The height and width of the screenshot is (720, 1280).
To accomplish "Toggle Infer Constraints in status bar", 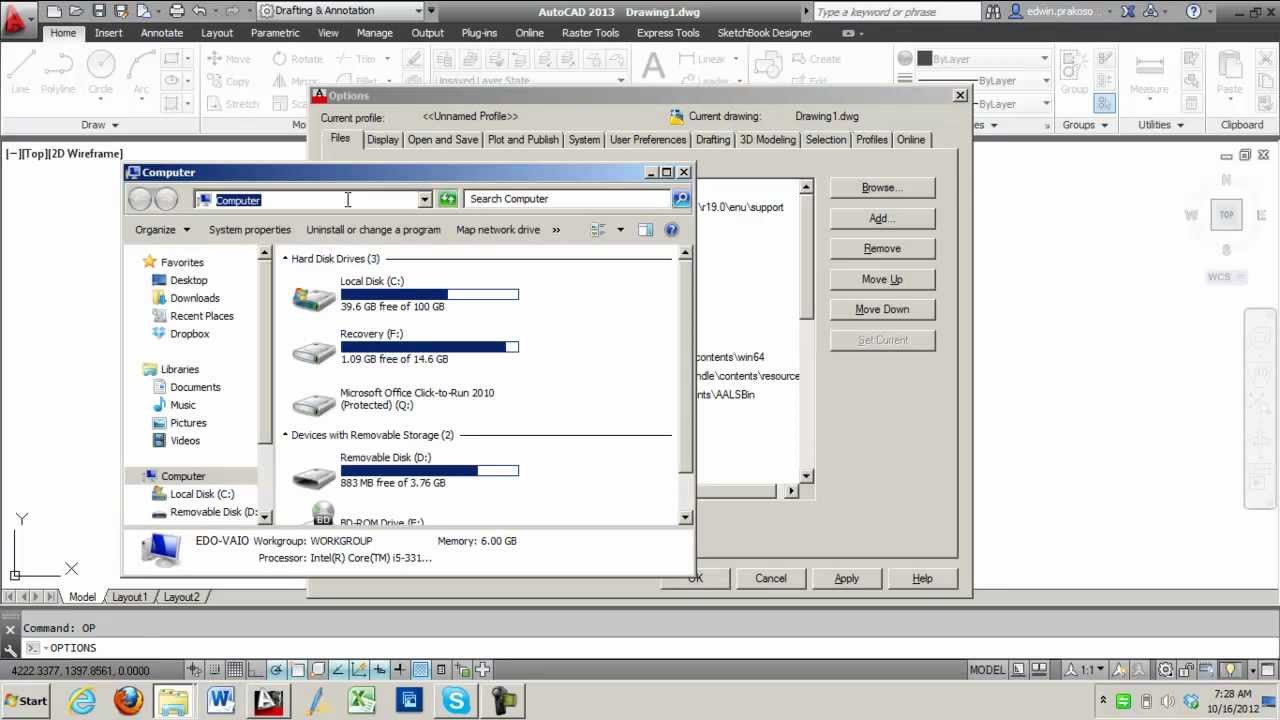I will click(194, 670).
